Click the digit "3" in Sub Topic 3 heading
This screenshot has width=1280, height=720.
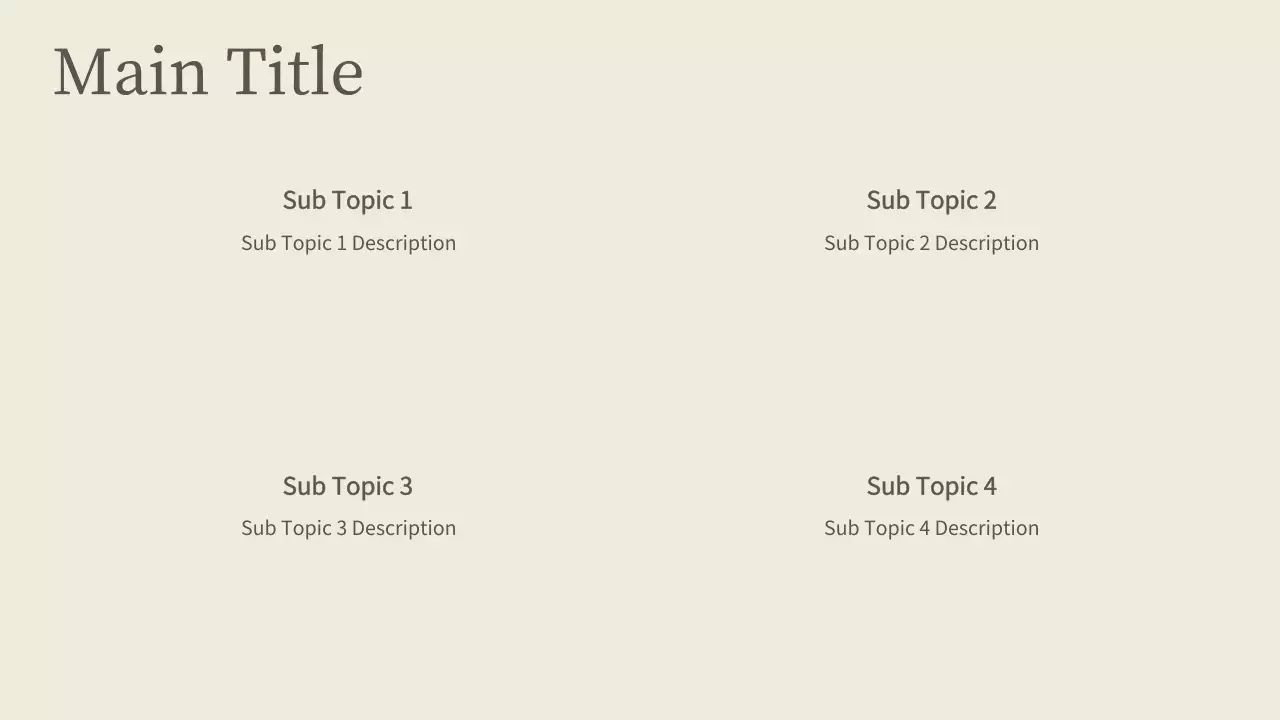(x=406, y=486)
